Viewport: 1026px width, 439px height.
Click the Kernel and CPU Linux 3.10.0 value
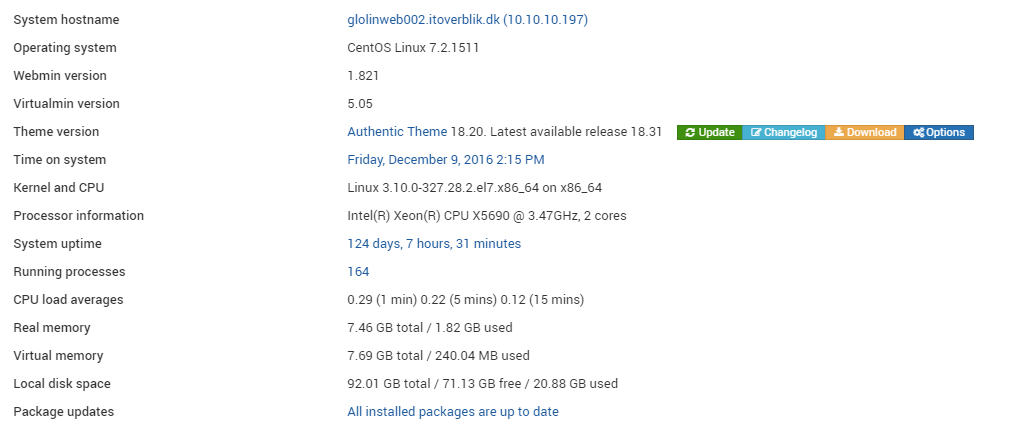pos(474,188)
